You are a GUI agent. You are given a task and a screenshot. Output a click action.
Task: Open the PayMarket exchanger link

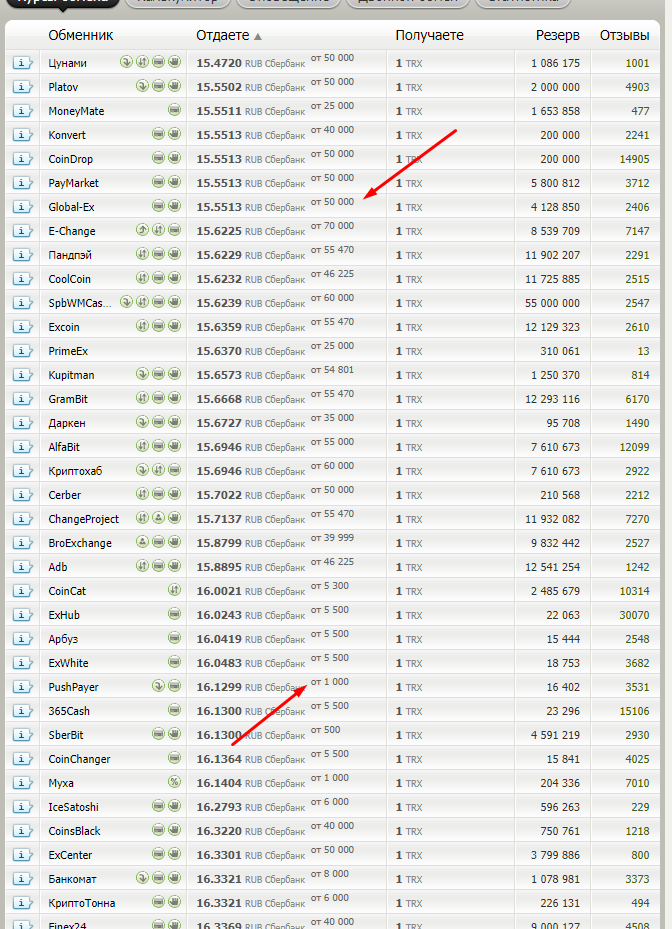click(x=73, y=183)
